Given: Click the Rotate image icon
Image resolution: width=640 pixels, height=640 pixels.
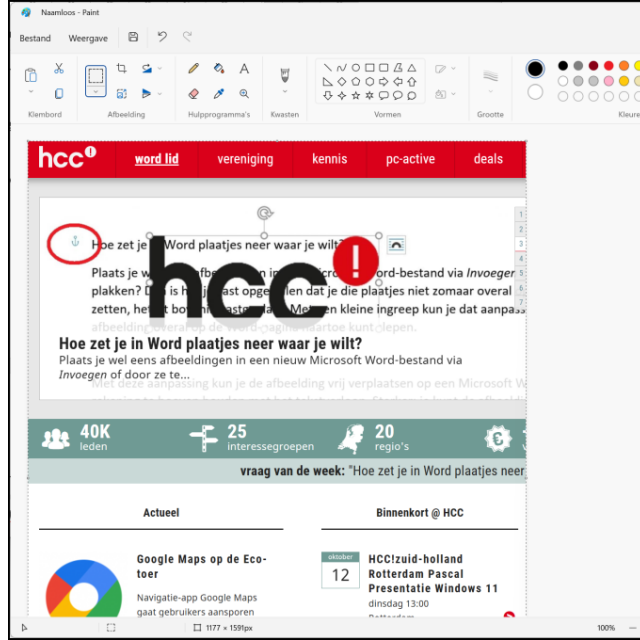Looking at the screenshot, I should tap(147, 69).
